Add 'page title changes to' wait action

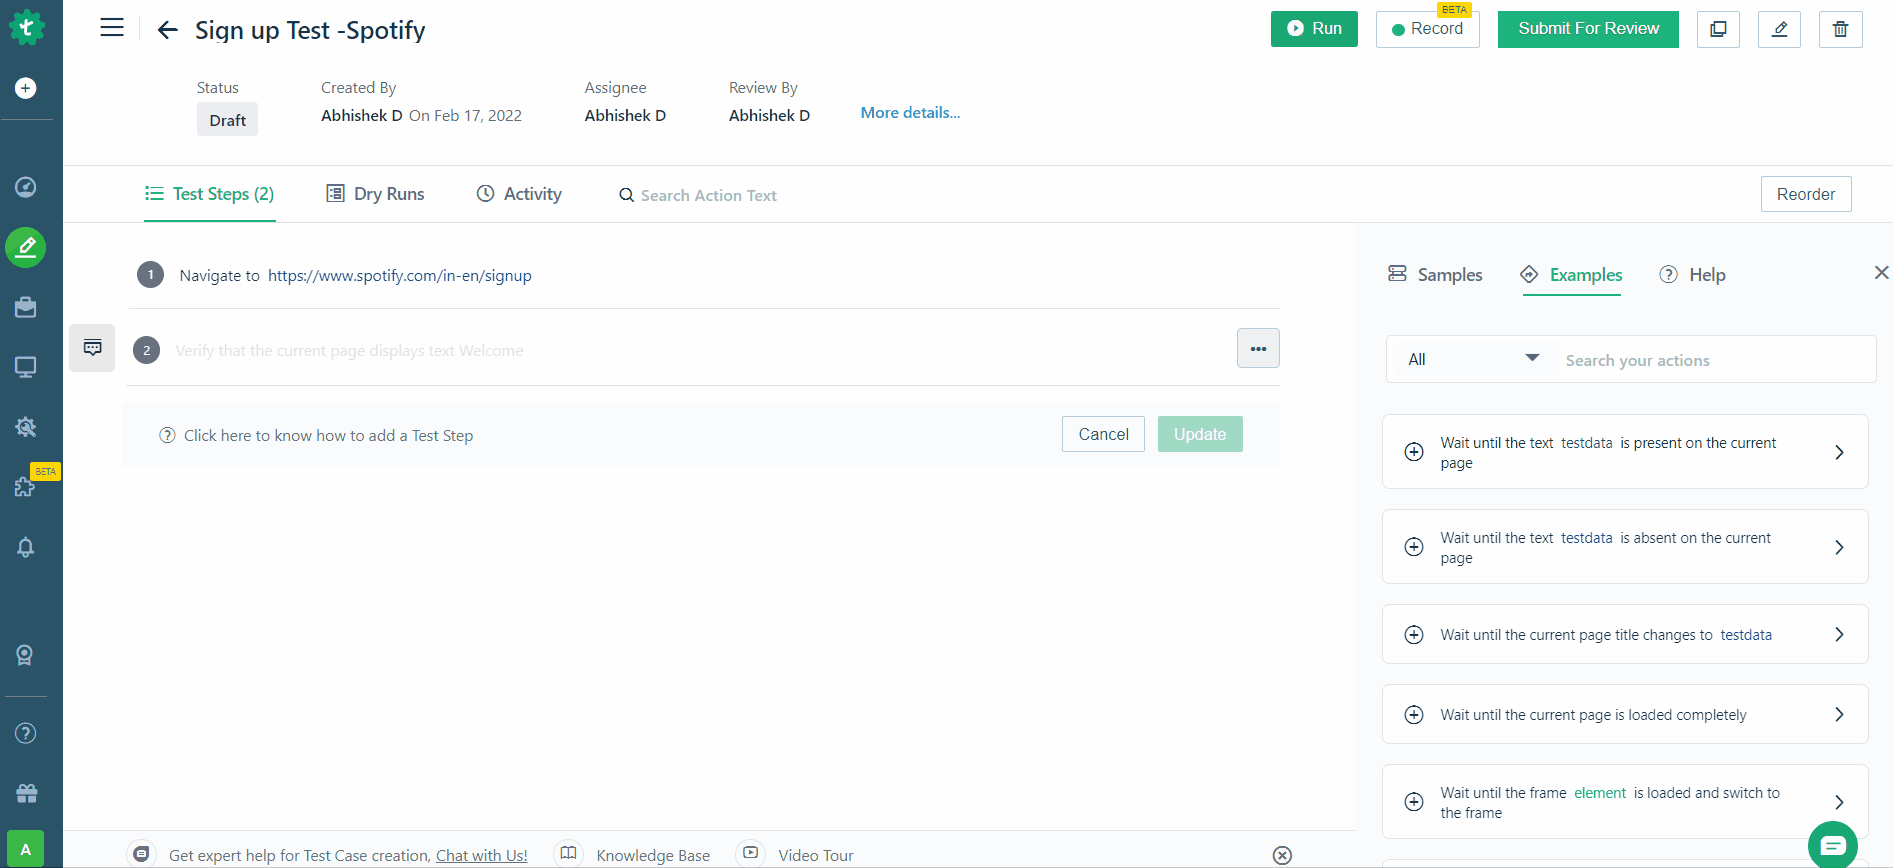(x=1414, y=634)
